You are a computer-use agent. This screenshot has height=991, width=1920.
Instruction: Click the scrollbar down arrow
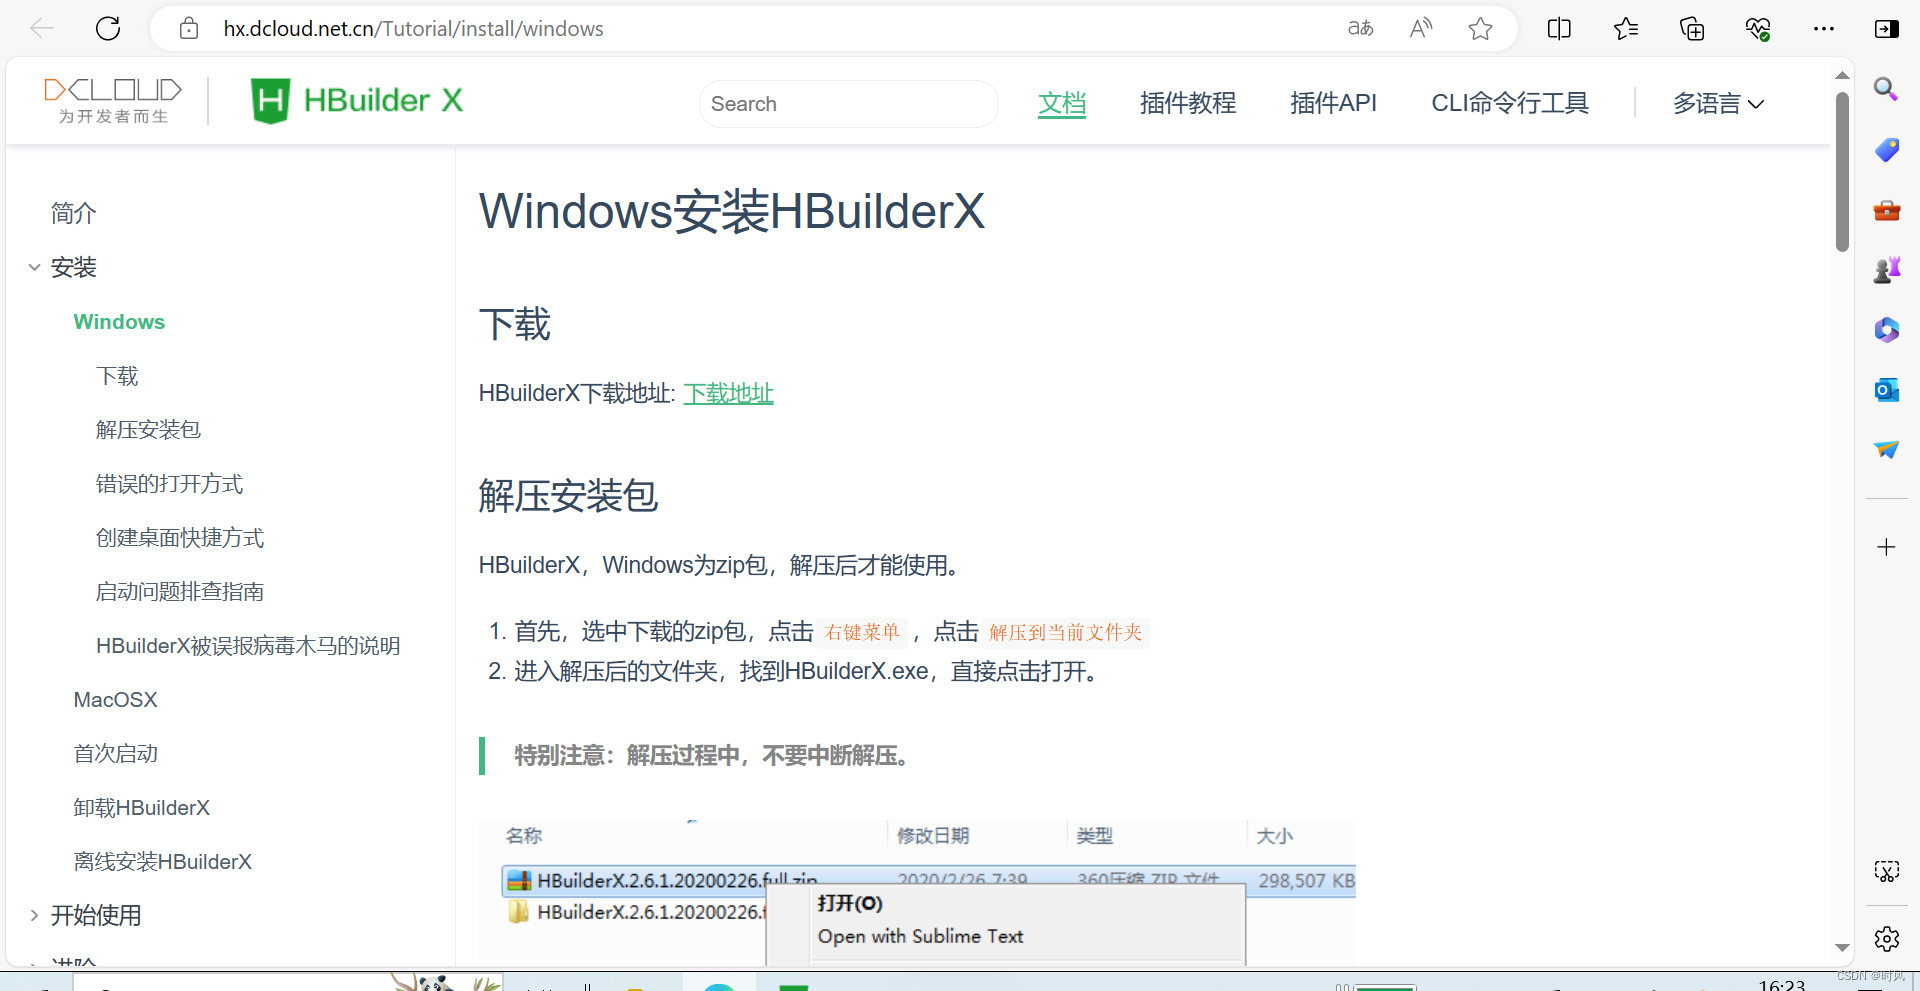[1842, 947]
